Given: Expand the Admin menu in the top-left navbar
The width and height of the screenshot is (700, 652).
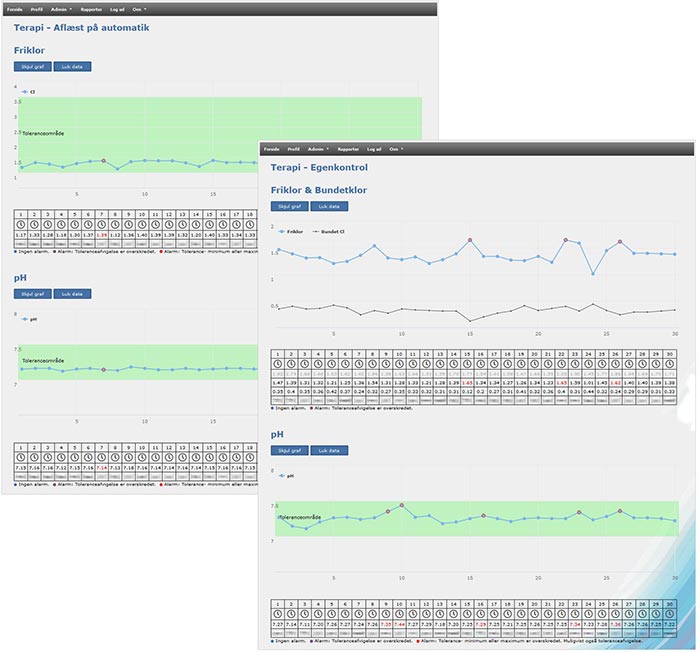Looking at the screenshot, I should coord(63,7).
